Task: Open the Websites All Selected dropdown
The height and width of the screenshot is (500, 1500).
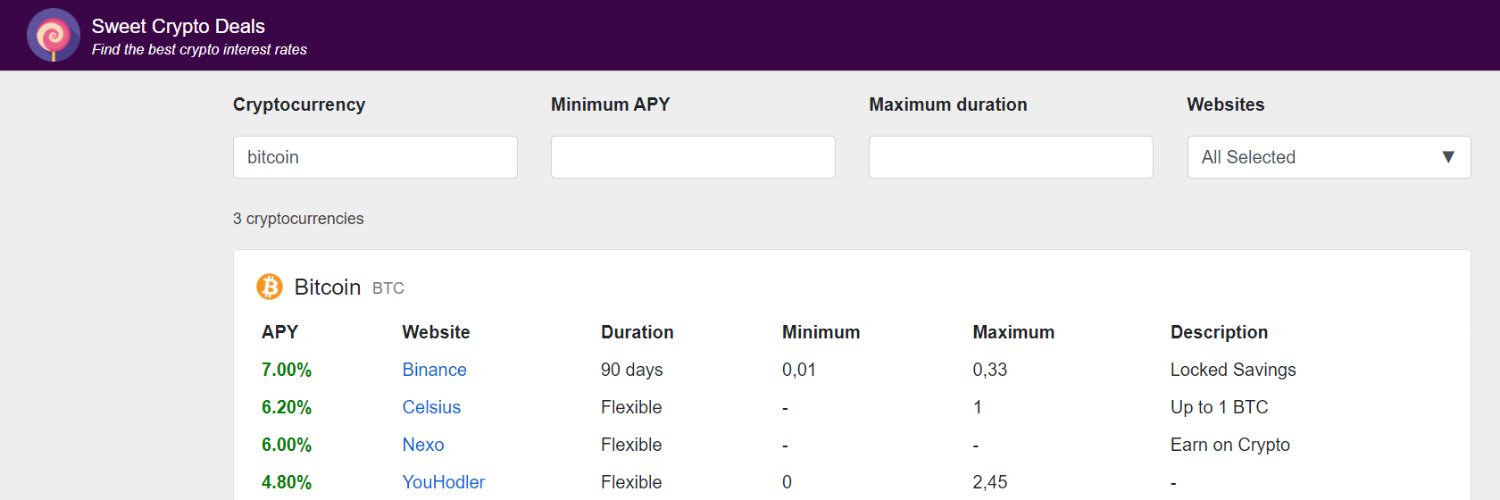Action: click(x=1329, y=157)
